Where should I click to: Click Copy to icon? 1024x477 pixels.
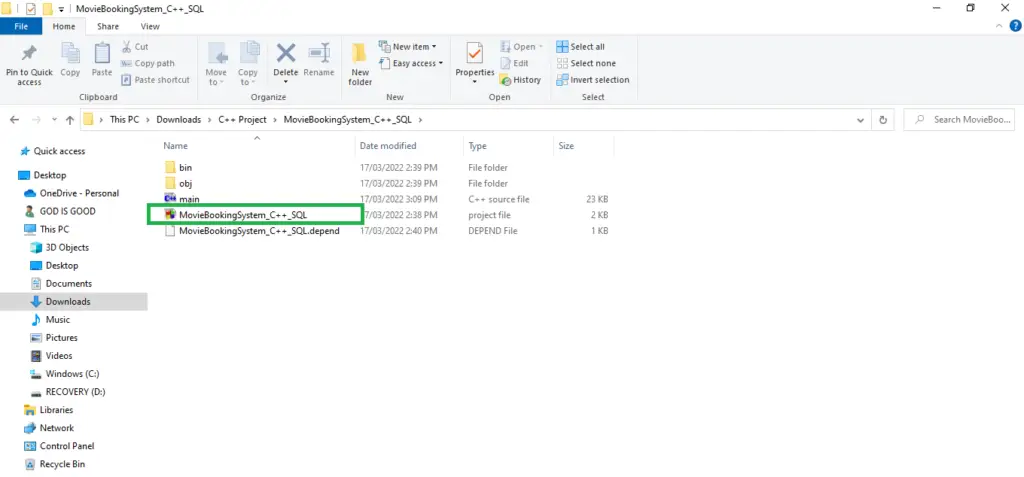248,53
